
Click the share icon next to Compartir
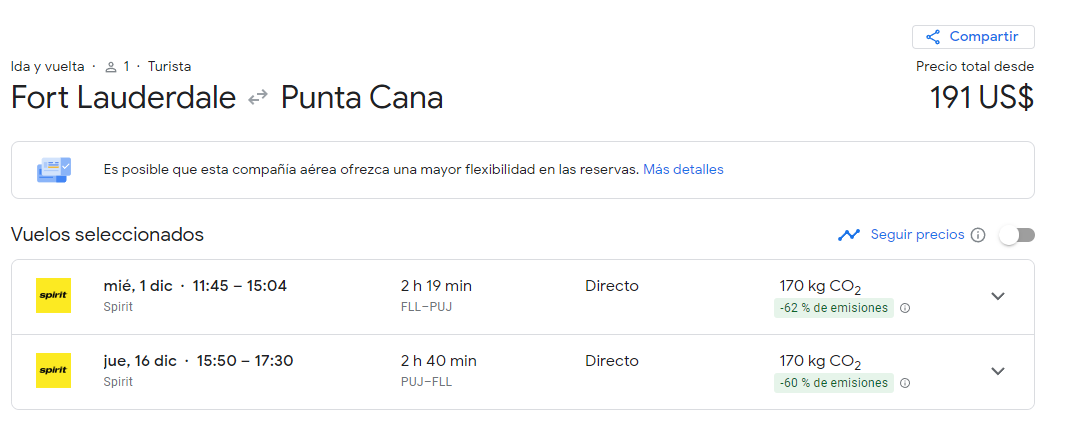point(933,37)
